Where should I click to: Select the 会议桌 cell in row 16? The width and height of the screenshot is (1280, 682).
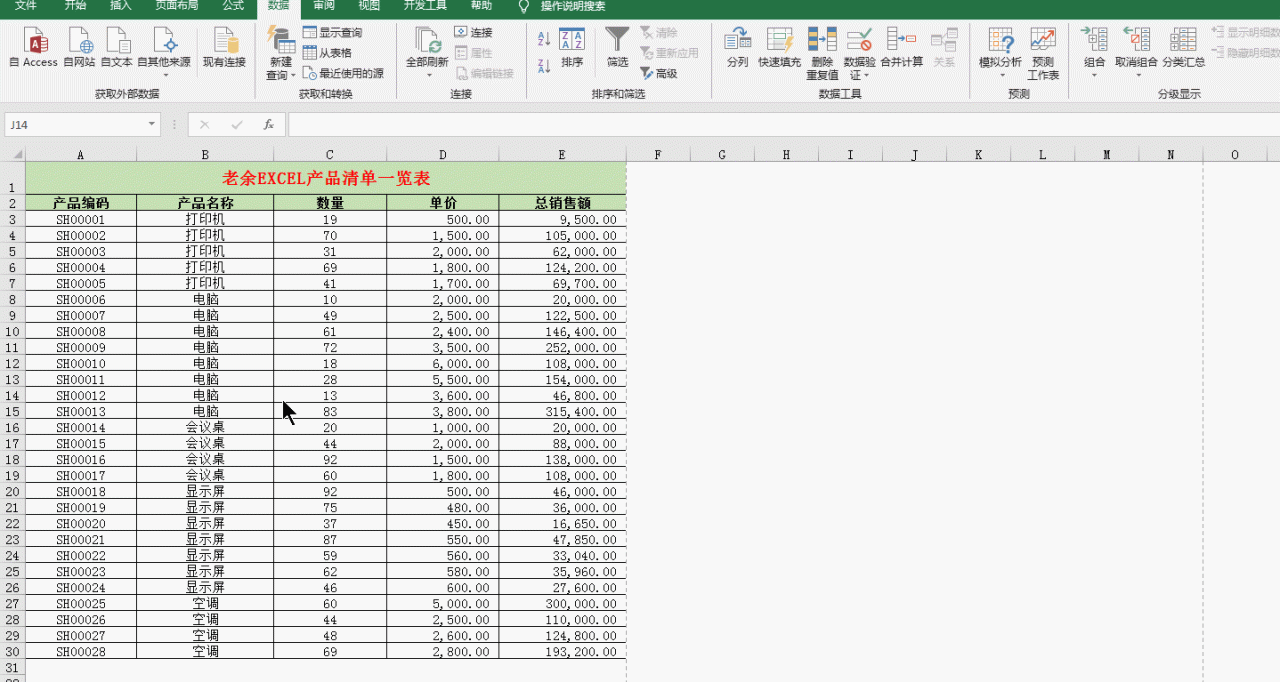tap(205, 427)
